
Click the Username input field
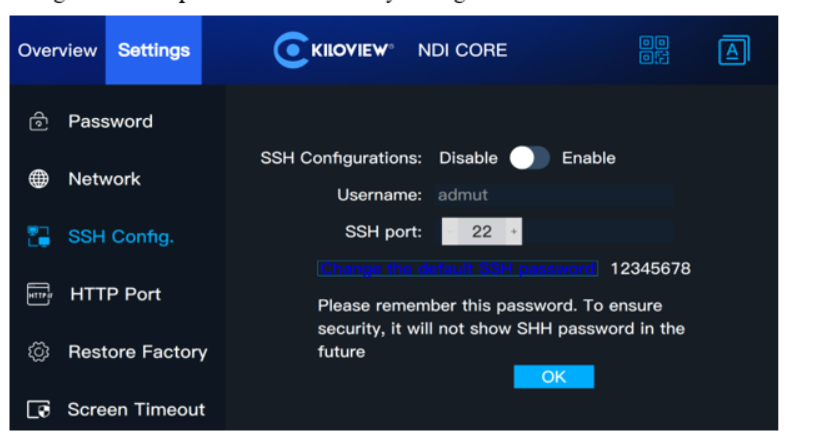tap(555, 195)
